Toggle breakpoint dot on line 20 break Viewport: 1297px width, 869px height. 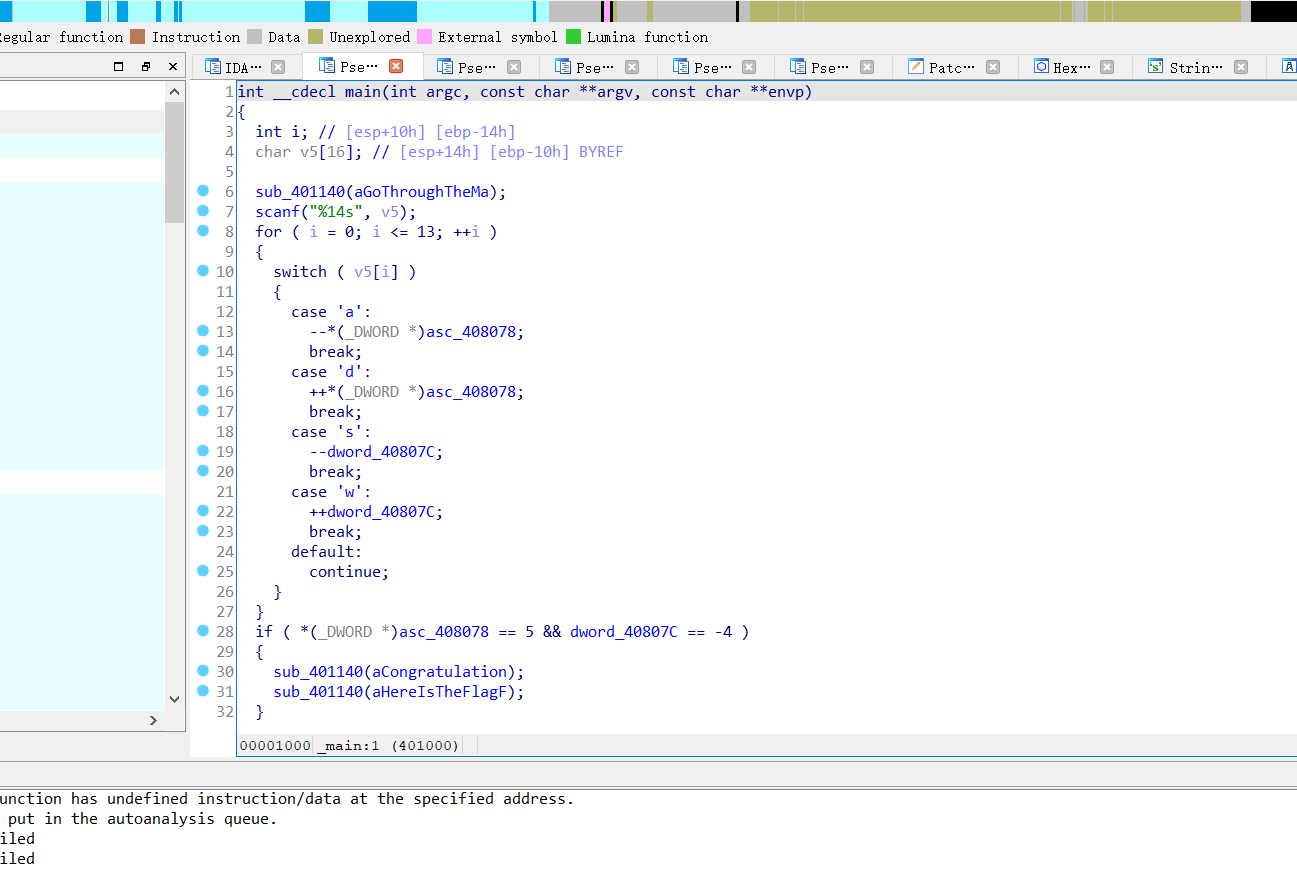pos(203,471)
